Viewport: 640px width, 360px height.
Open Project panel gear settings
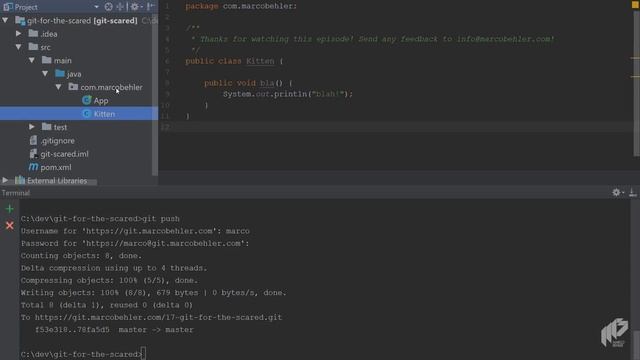(x=135, y=7)
